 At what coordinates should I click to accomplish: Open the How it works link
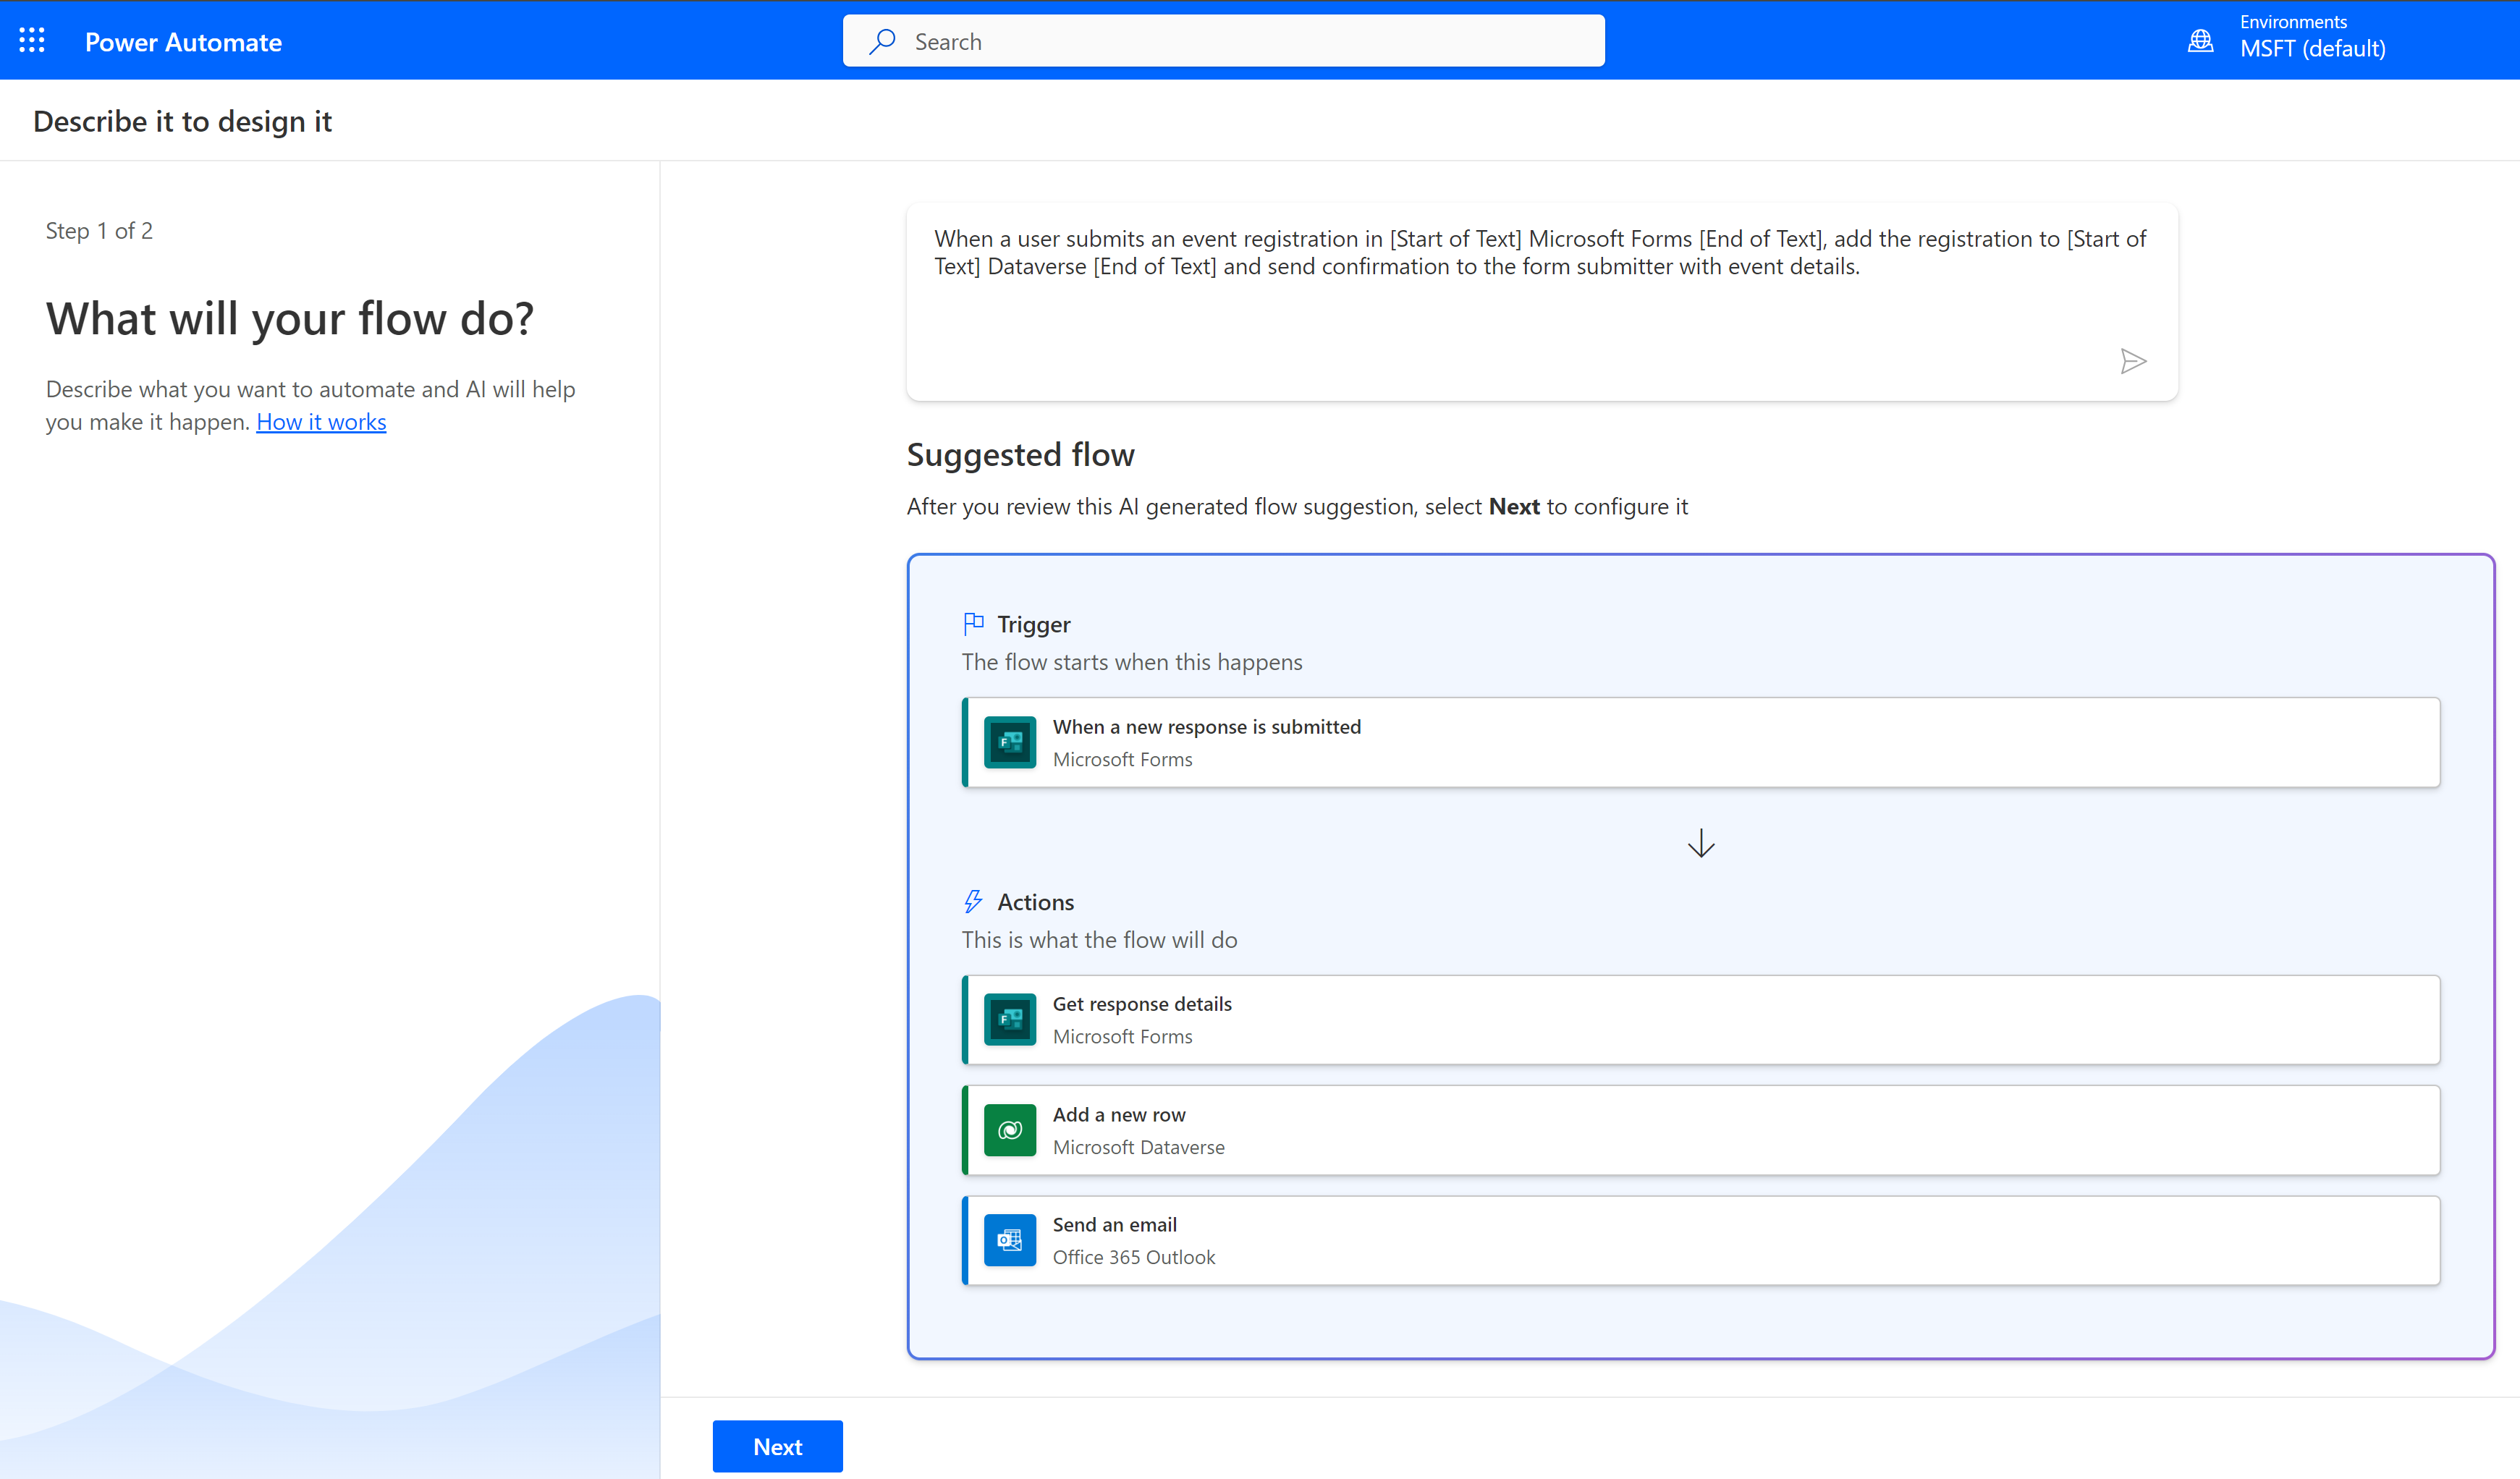(x=320, y=421)
